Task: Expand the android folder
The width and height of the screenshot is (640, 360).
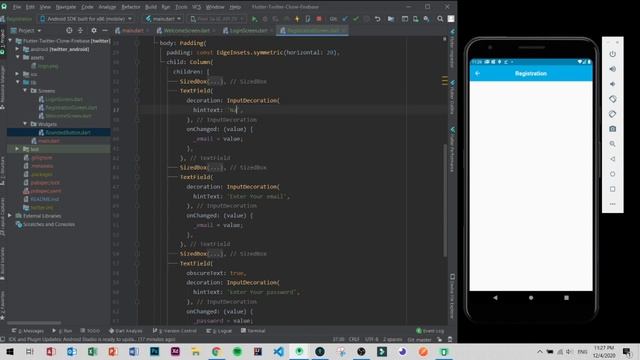Action: 17,49
